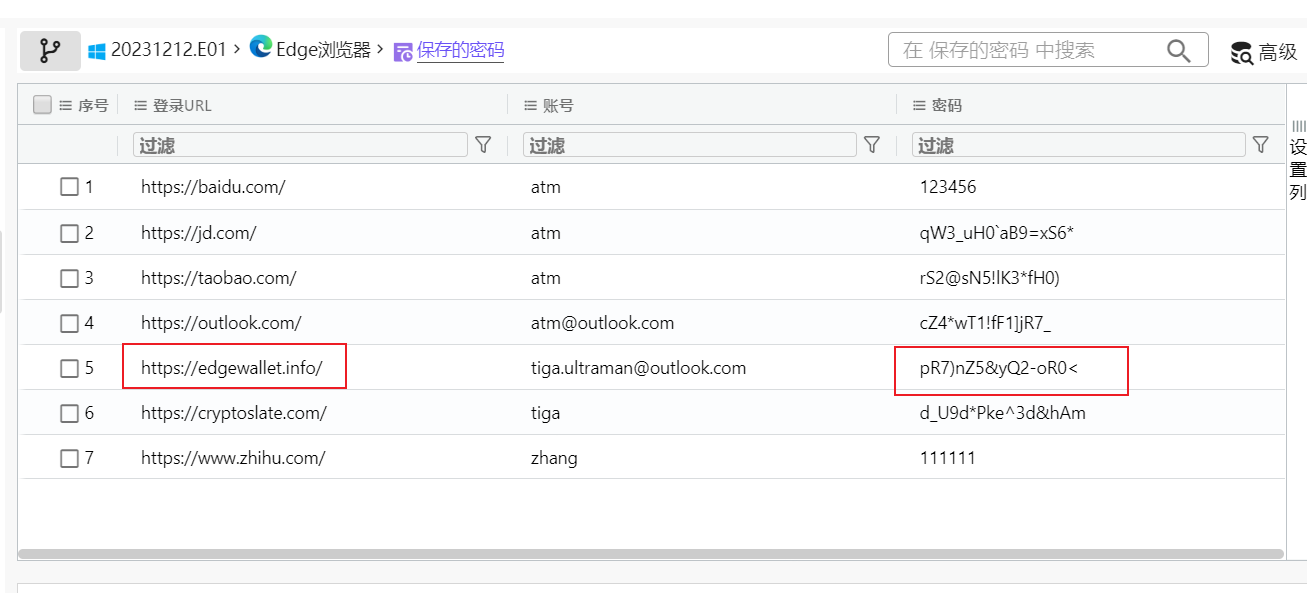Select the password 123456
Screen dimensions: 1307x593
[948, 187]
